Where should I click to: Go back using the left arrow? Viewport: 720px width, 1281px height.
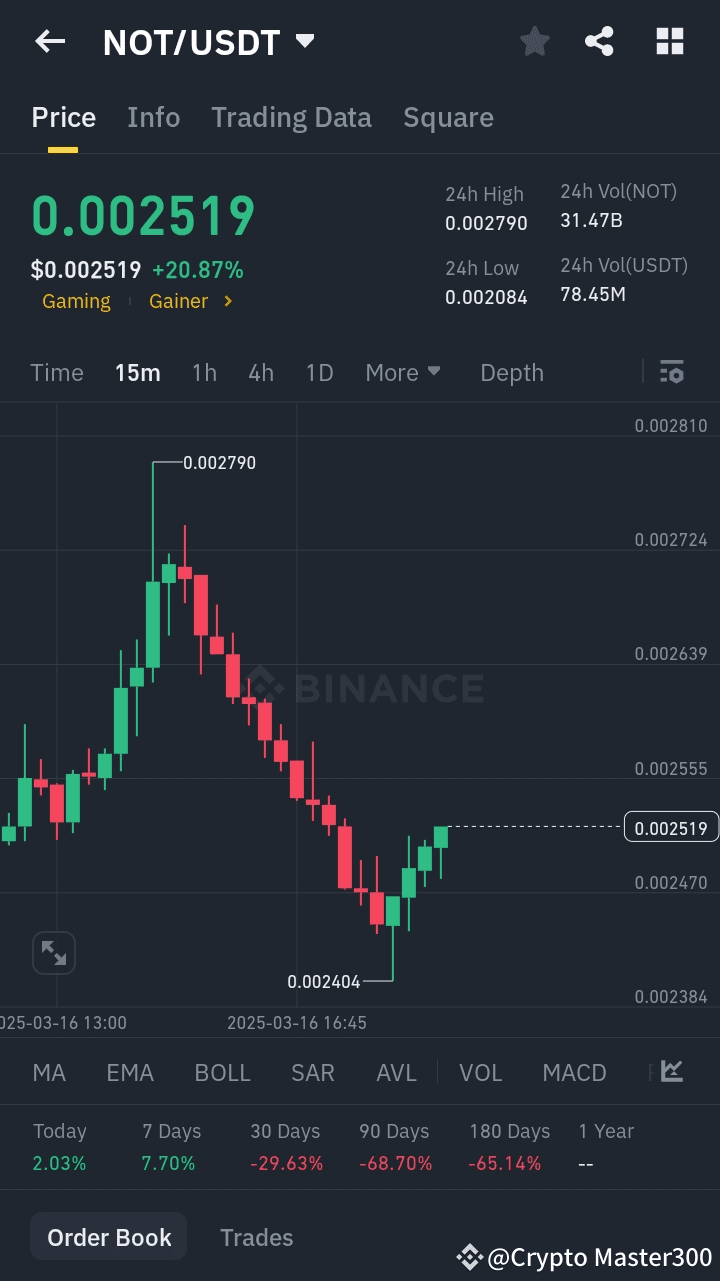49,41
